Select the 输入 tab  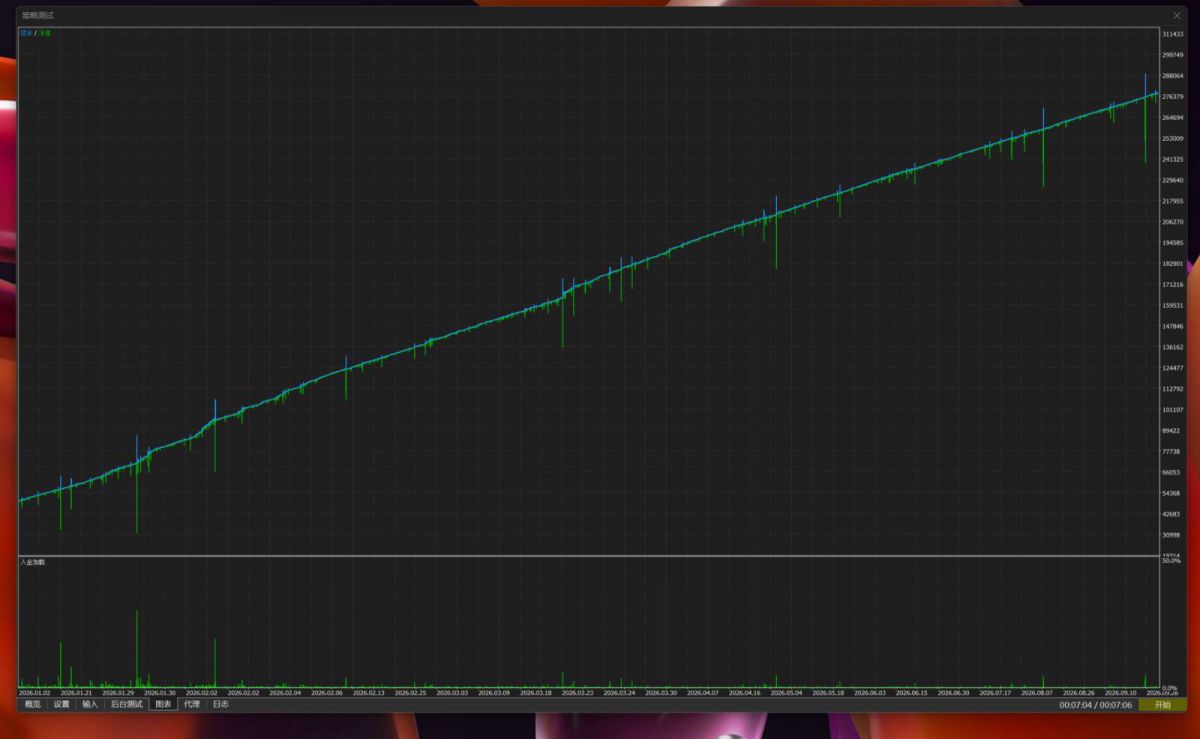[x=90, y=704]
